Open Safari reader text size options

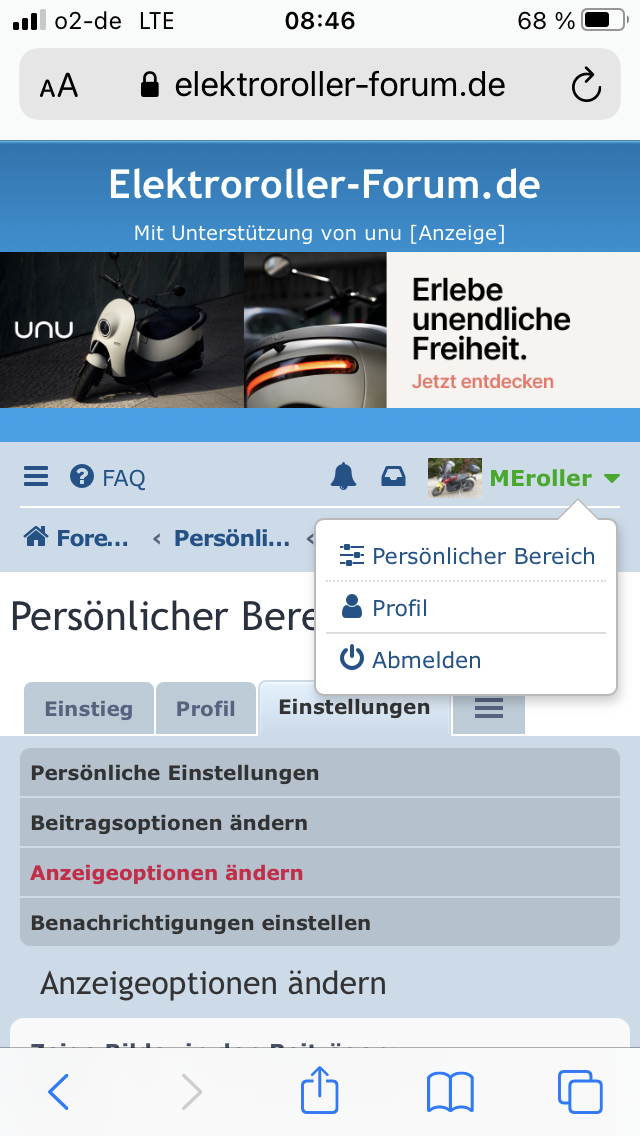tap(59, 86)
